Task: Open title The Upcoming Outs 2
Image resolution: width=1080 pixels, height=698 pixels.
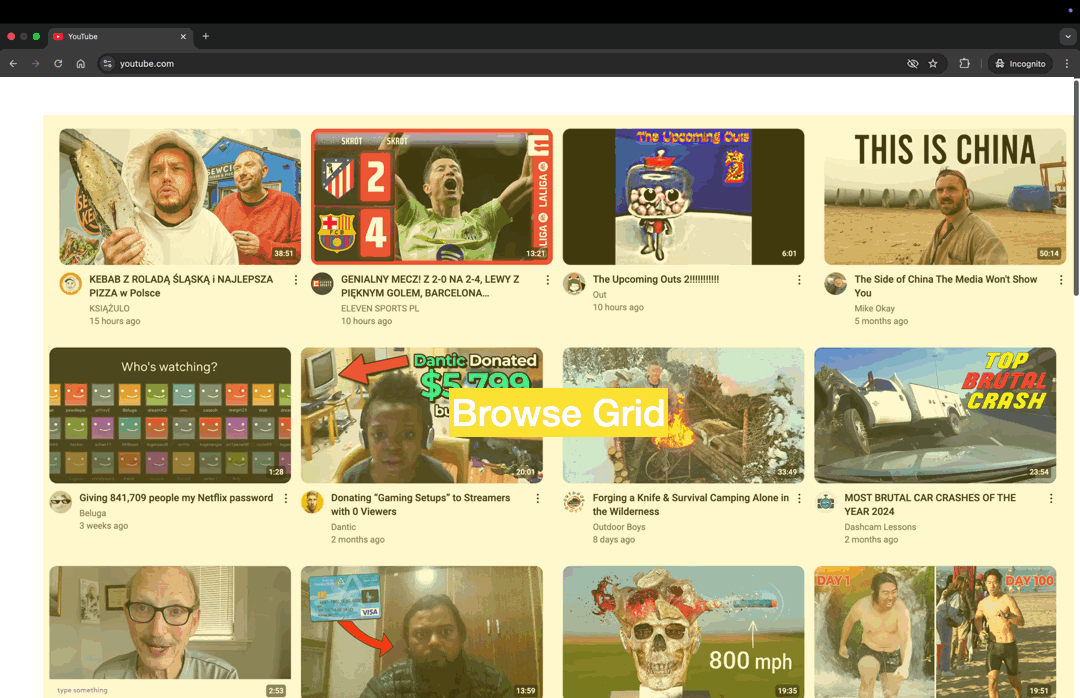Action: tap(656, 279)
